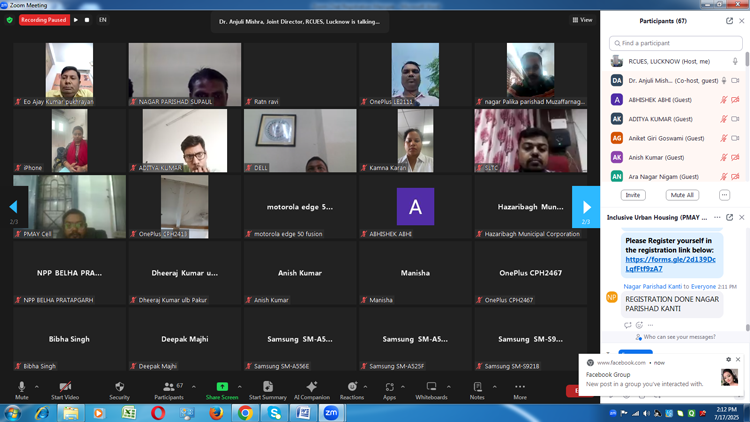750x422 pixels.
Task: Stop the recording
Action: [x=87, y=20]
